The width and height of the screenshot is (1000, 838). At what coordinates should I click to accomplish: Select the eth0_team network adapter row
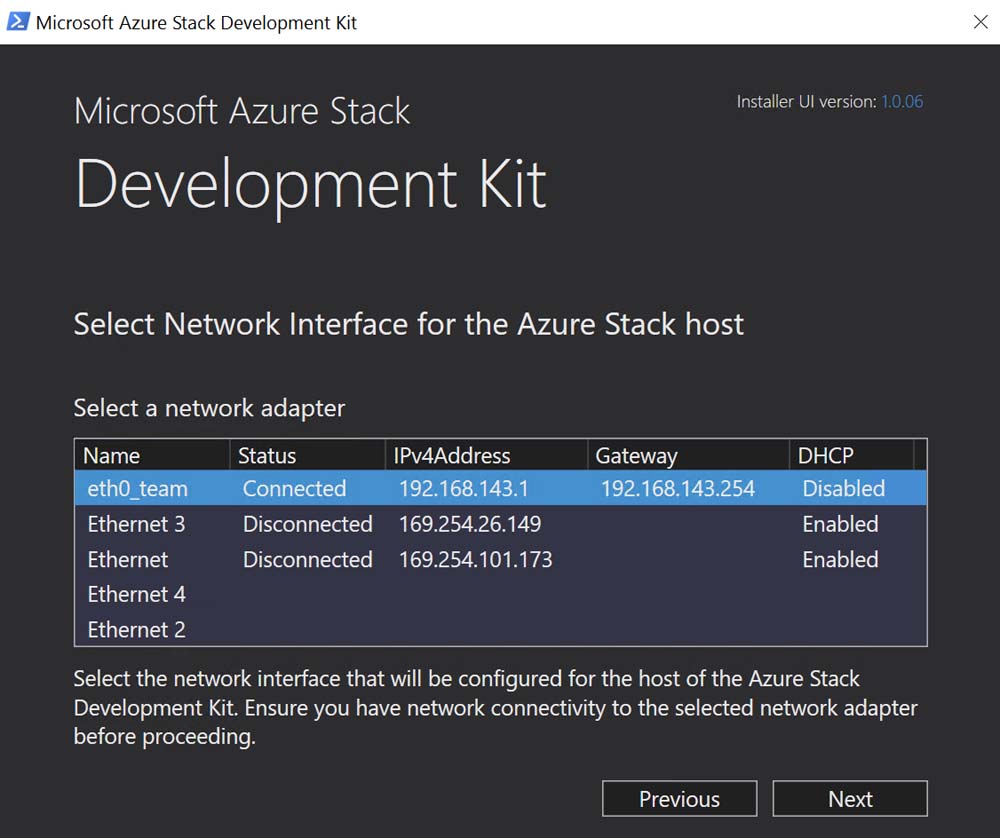pyautogui.click(x=137, y=489)
